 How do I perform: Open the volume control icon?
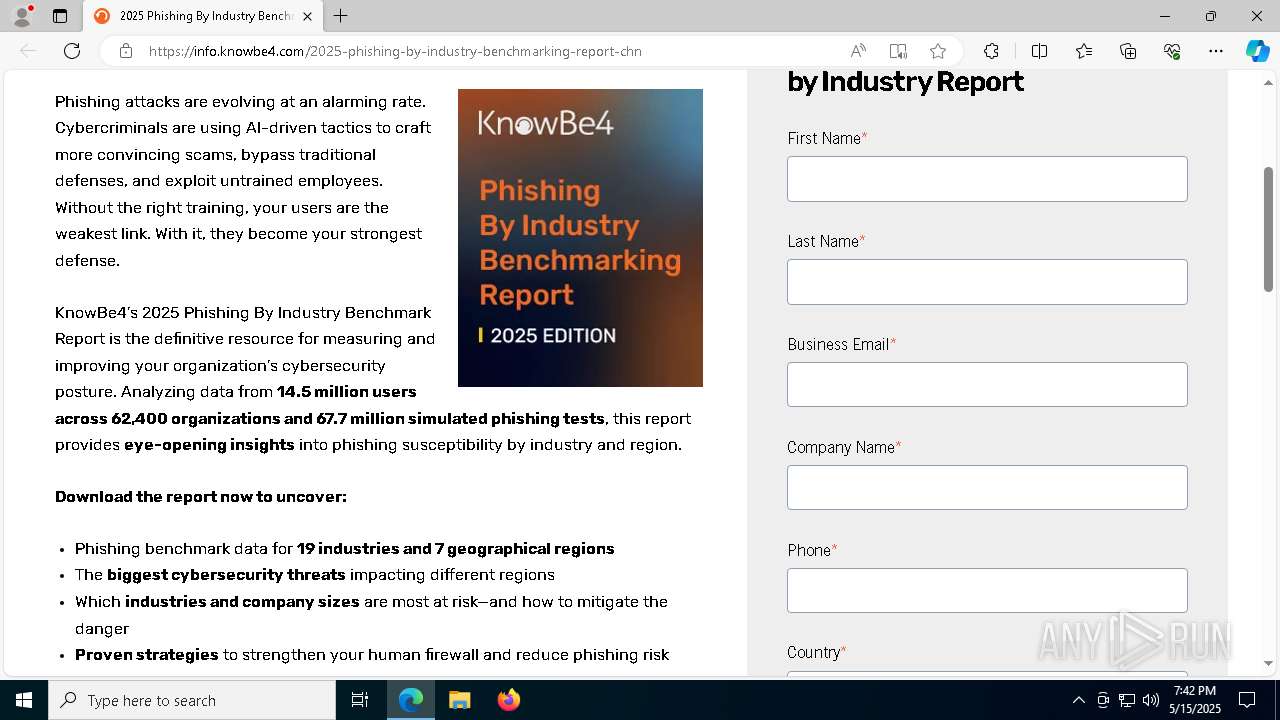(1150, 700)
